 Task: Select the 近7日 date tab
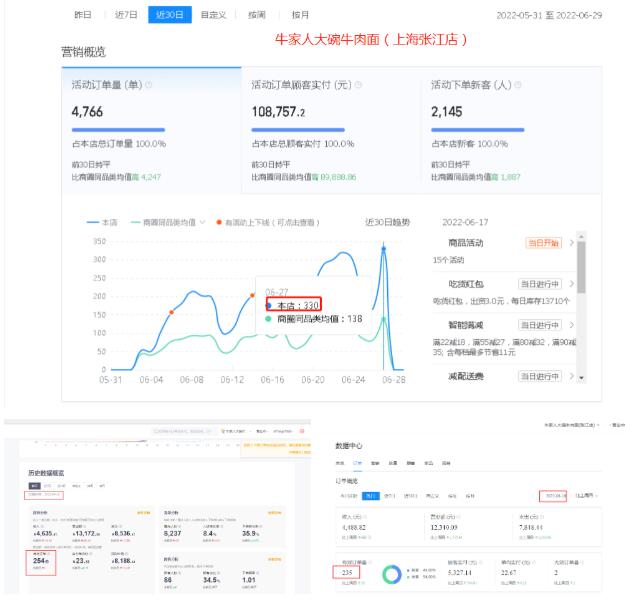[126, 15]
